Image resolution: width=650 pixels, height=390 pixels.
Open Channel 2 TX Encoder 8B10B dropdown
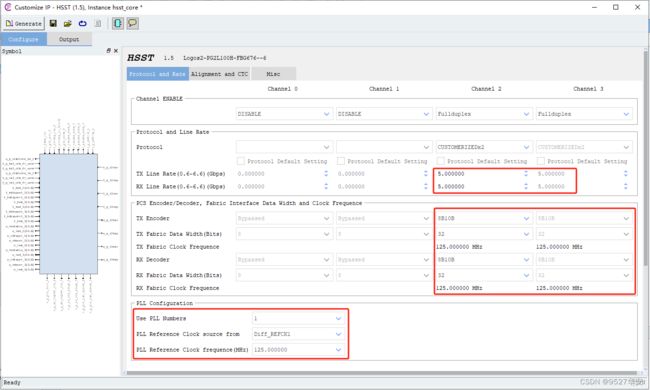click(x=484, y=218)
